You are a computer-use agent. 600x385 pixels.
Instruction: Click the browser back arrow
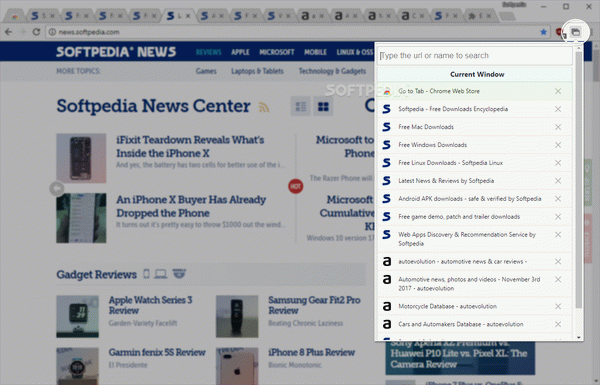(8, 32)
